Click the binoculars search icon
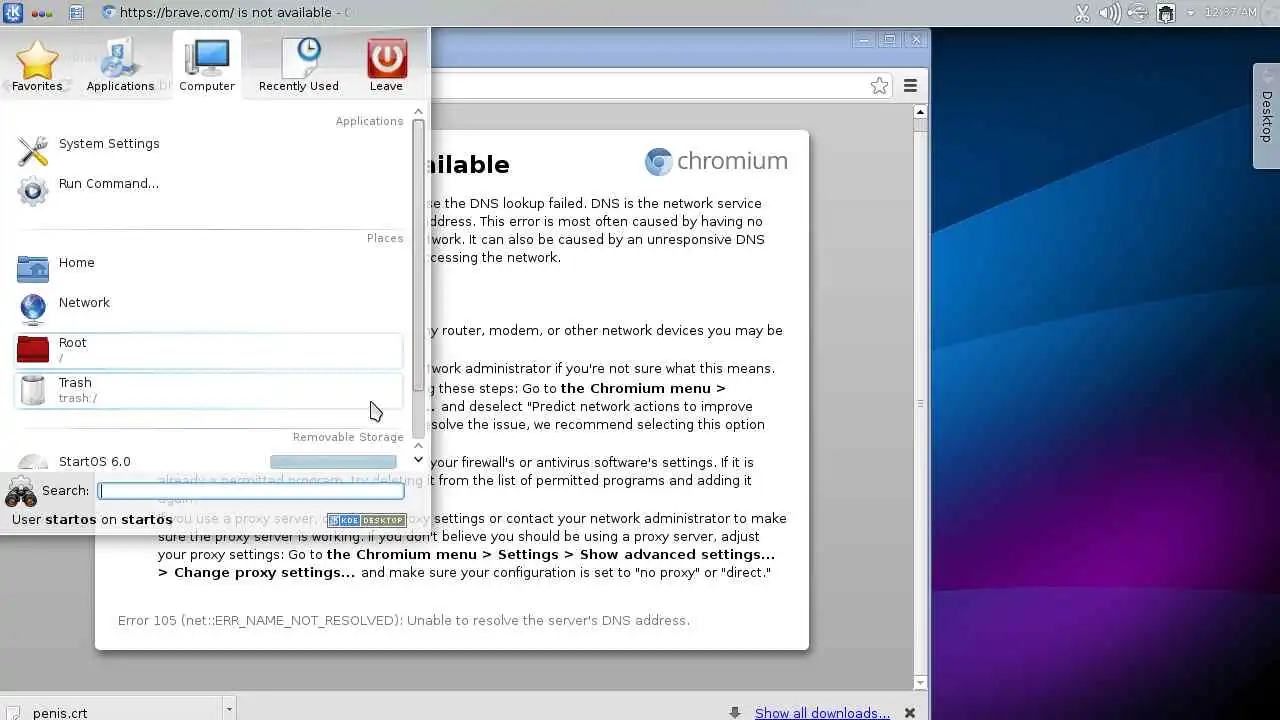This screenshot has height=720, width=1280. [x=21, y=491]
